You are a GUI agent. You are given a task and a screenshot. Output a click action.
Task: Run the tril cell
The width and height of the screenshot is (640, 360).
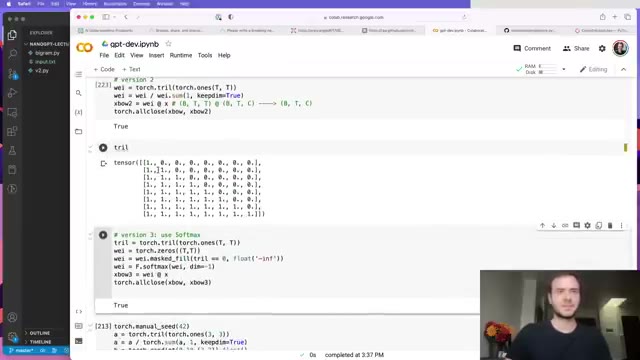coord(103,148)
